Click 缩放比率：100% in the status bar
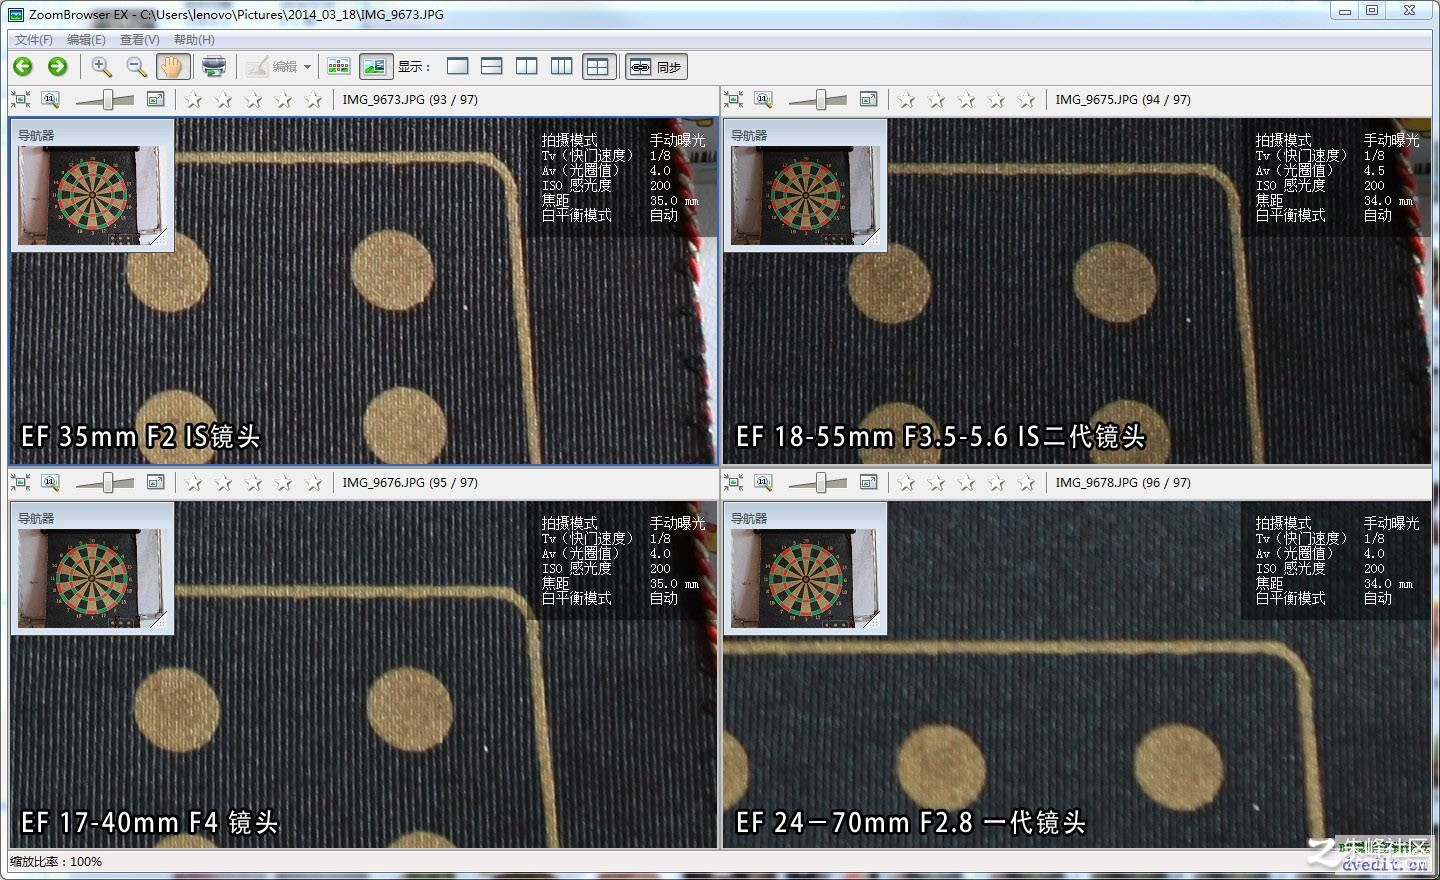 [x=56, y=861]
